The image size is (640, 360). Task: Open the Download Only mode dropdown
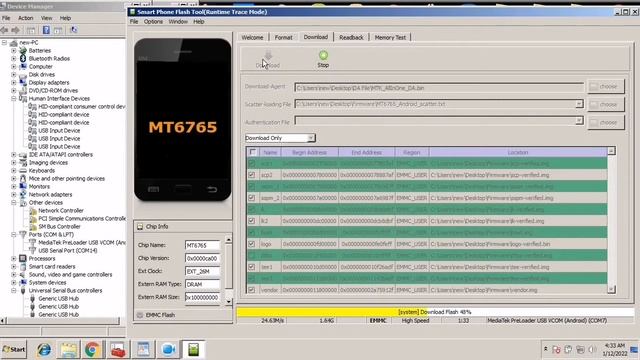click(311, 138)
